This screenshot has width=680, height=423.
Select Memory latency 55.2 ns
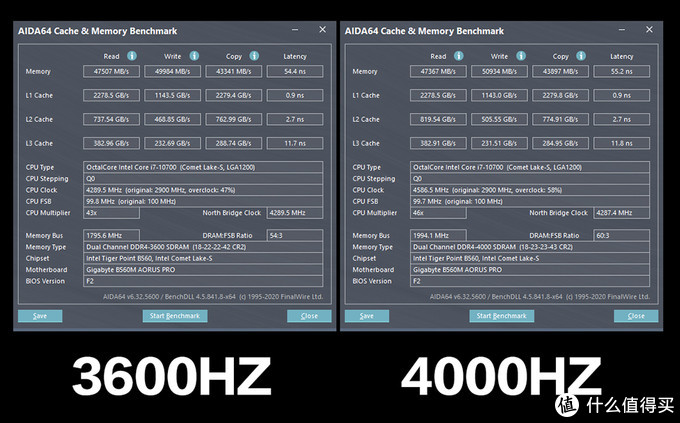[x=622, y=71]
